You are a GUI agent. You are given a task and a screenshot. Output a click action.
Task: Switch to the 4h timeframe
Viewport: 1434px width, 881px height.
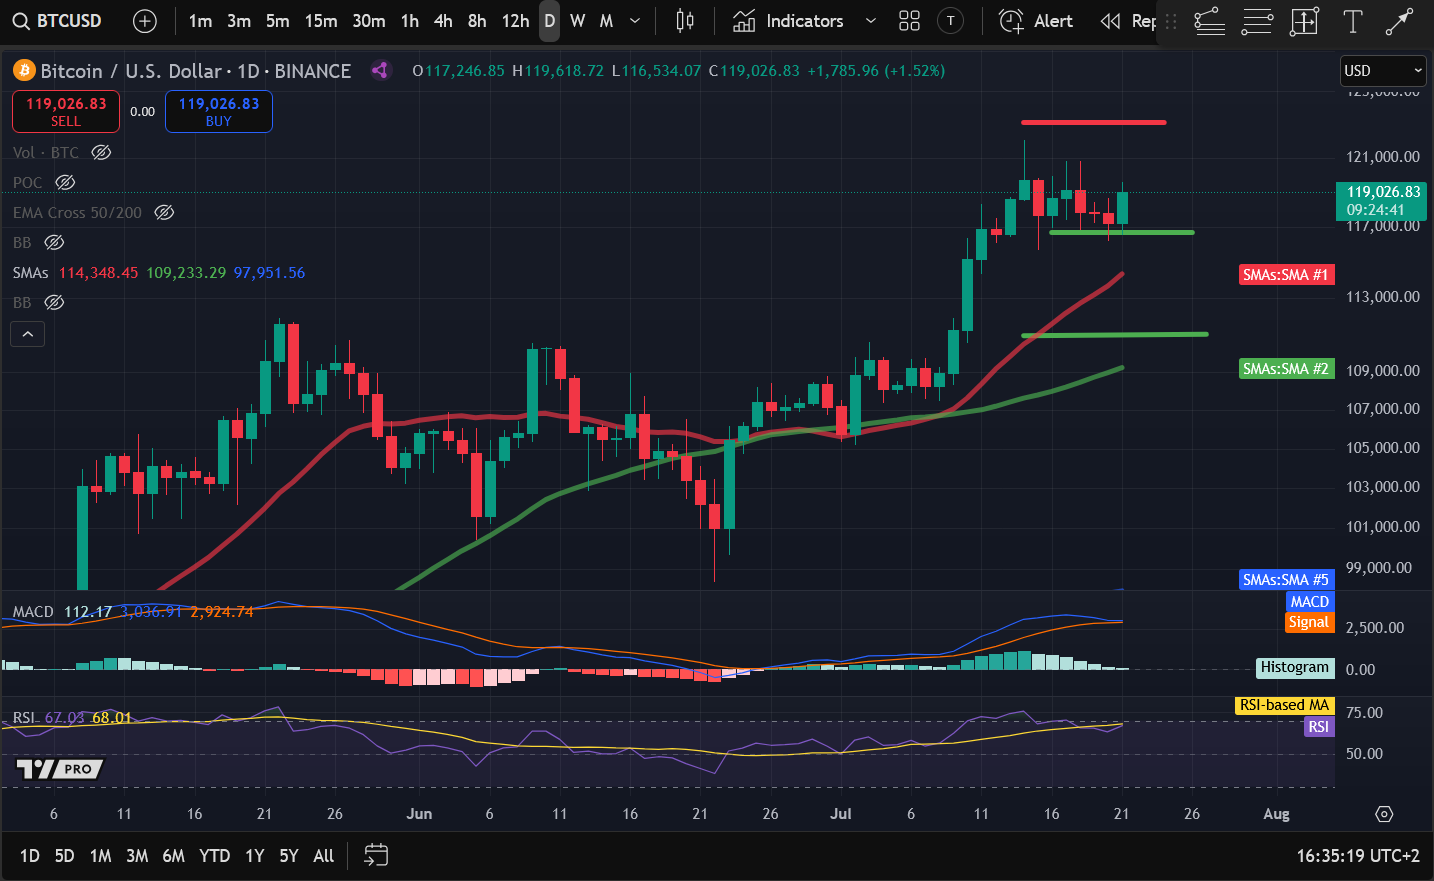coord(443,21)
